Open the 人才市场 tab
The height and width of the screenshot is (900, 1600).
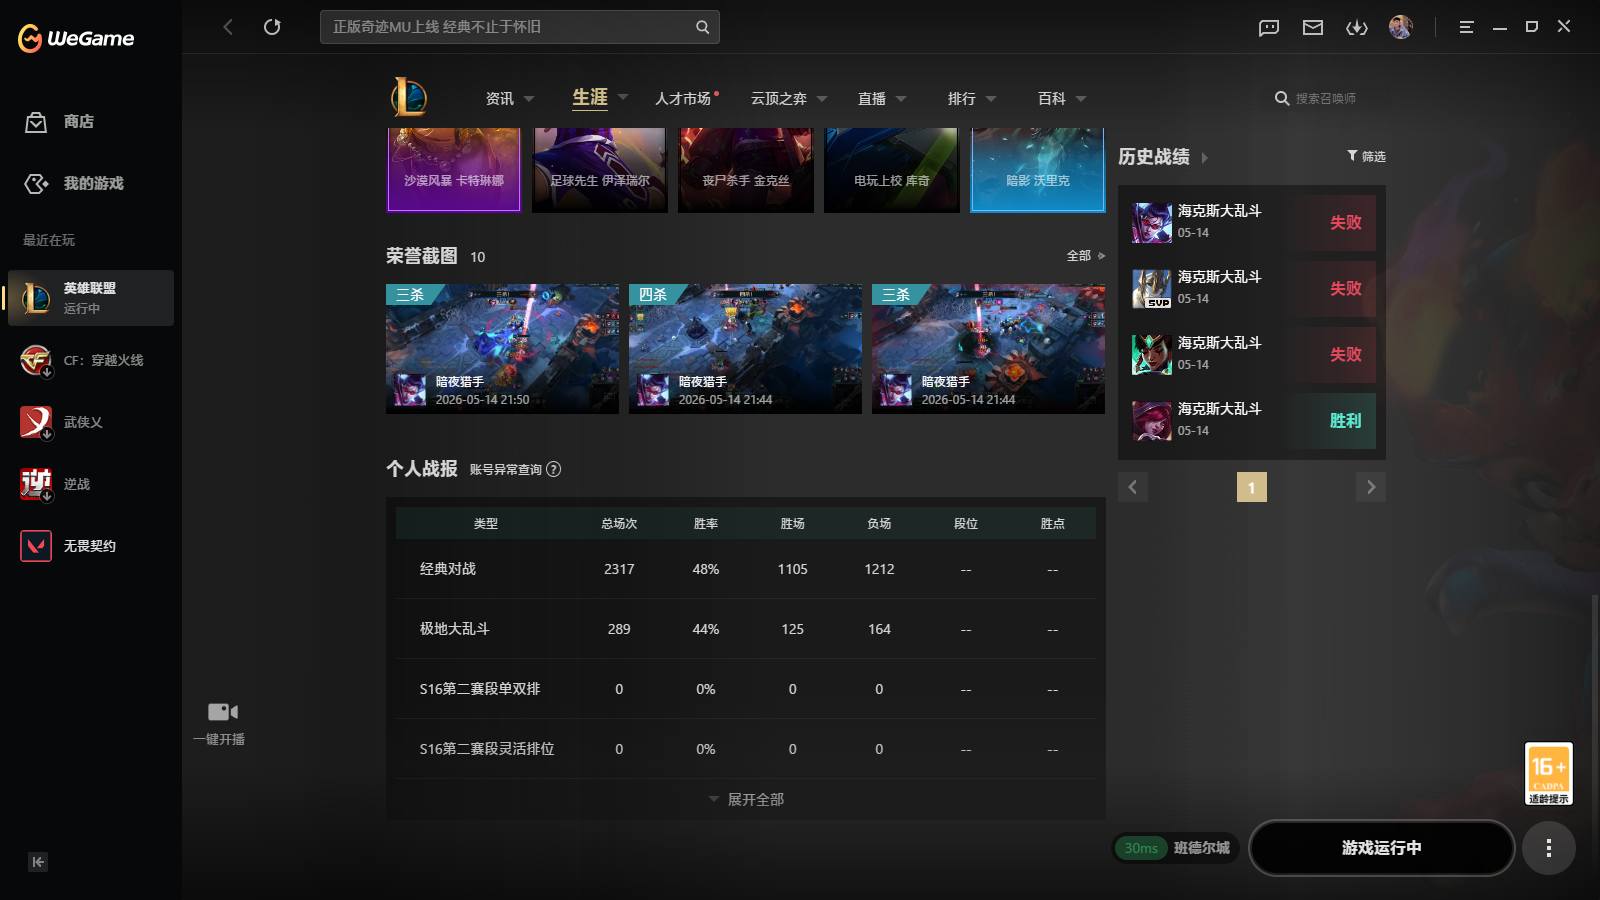tap(683, 98)
